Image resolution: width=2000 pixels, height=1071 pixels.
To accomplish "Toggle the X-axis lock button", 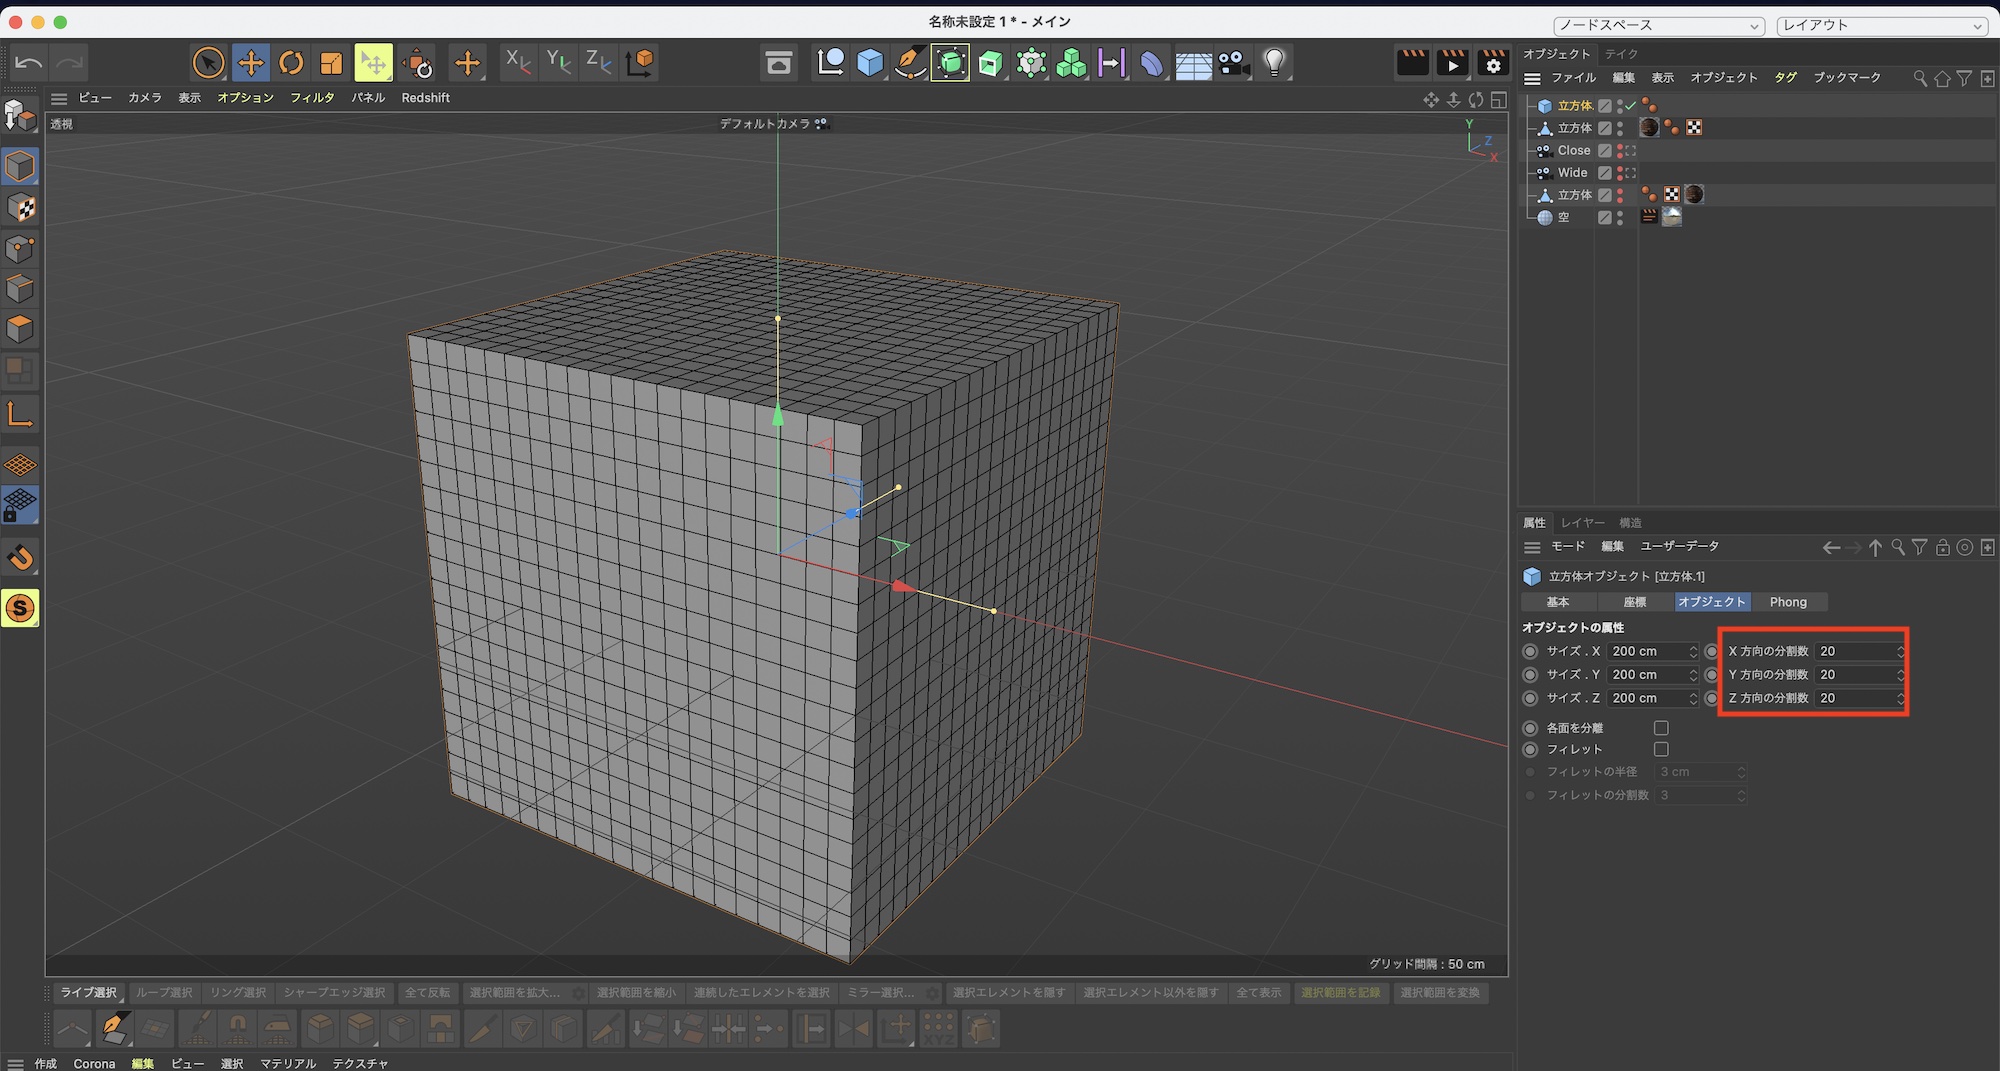I will (x=517, y=63).
